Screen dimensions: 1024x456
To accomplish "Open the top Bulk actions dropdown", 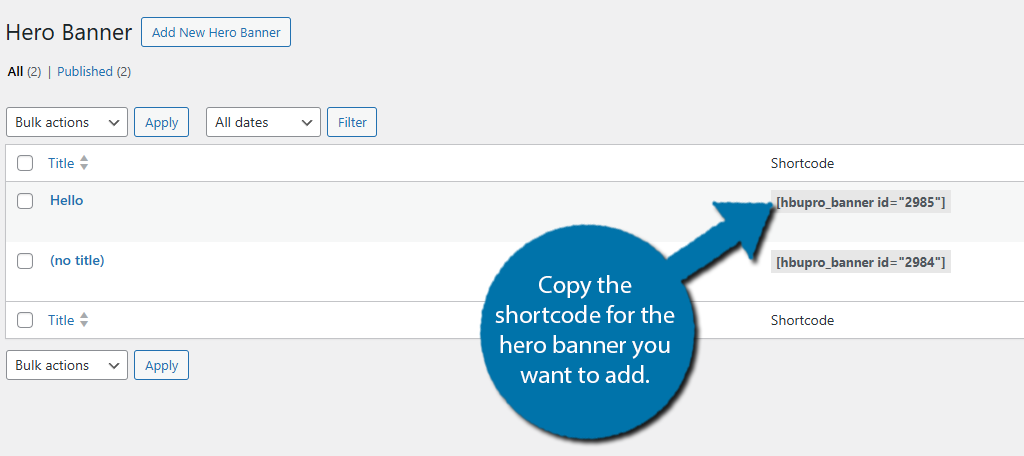I will [x=67, y=122].
